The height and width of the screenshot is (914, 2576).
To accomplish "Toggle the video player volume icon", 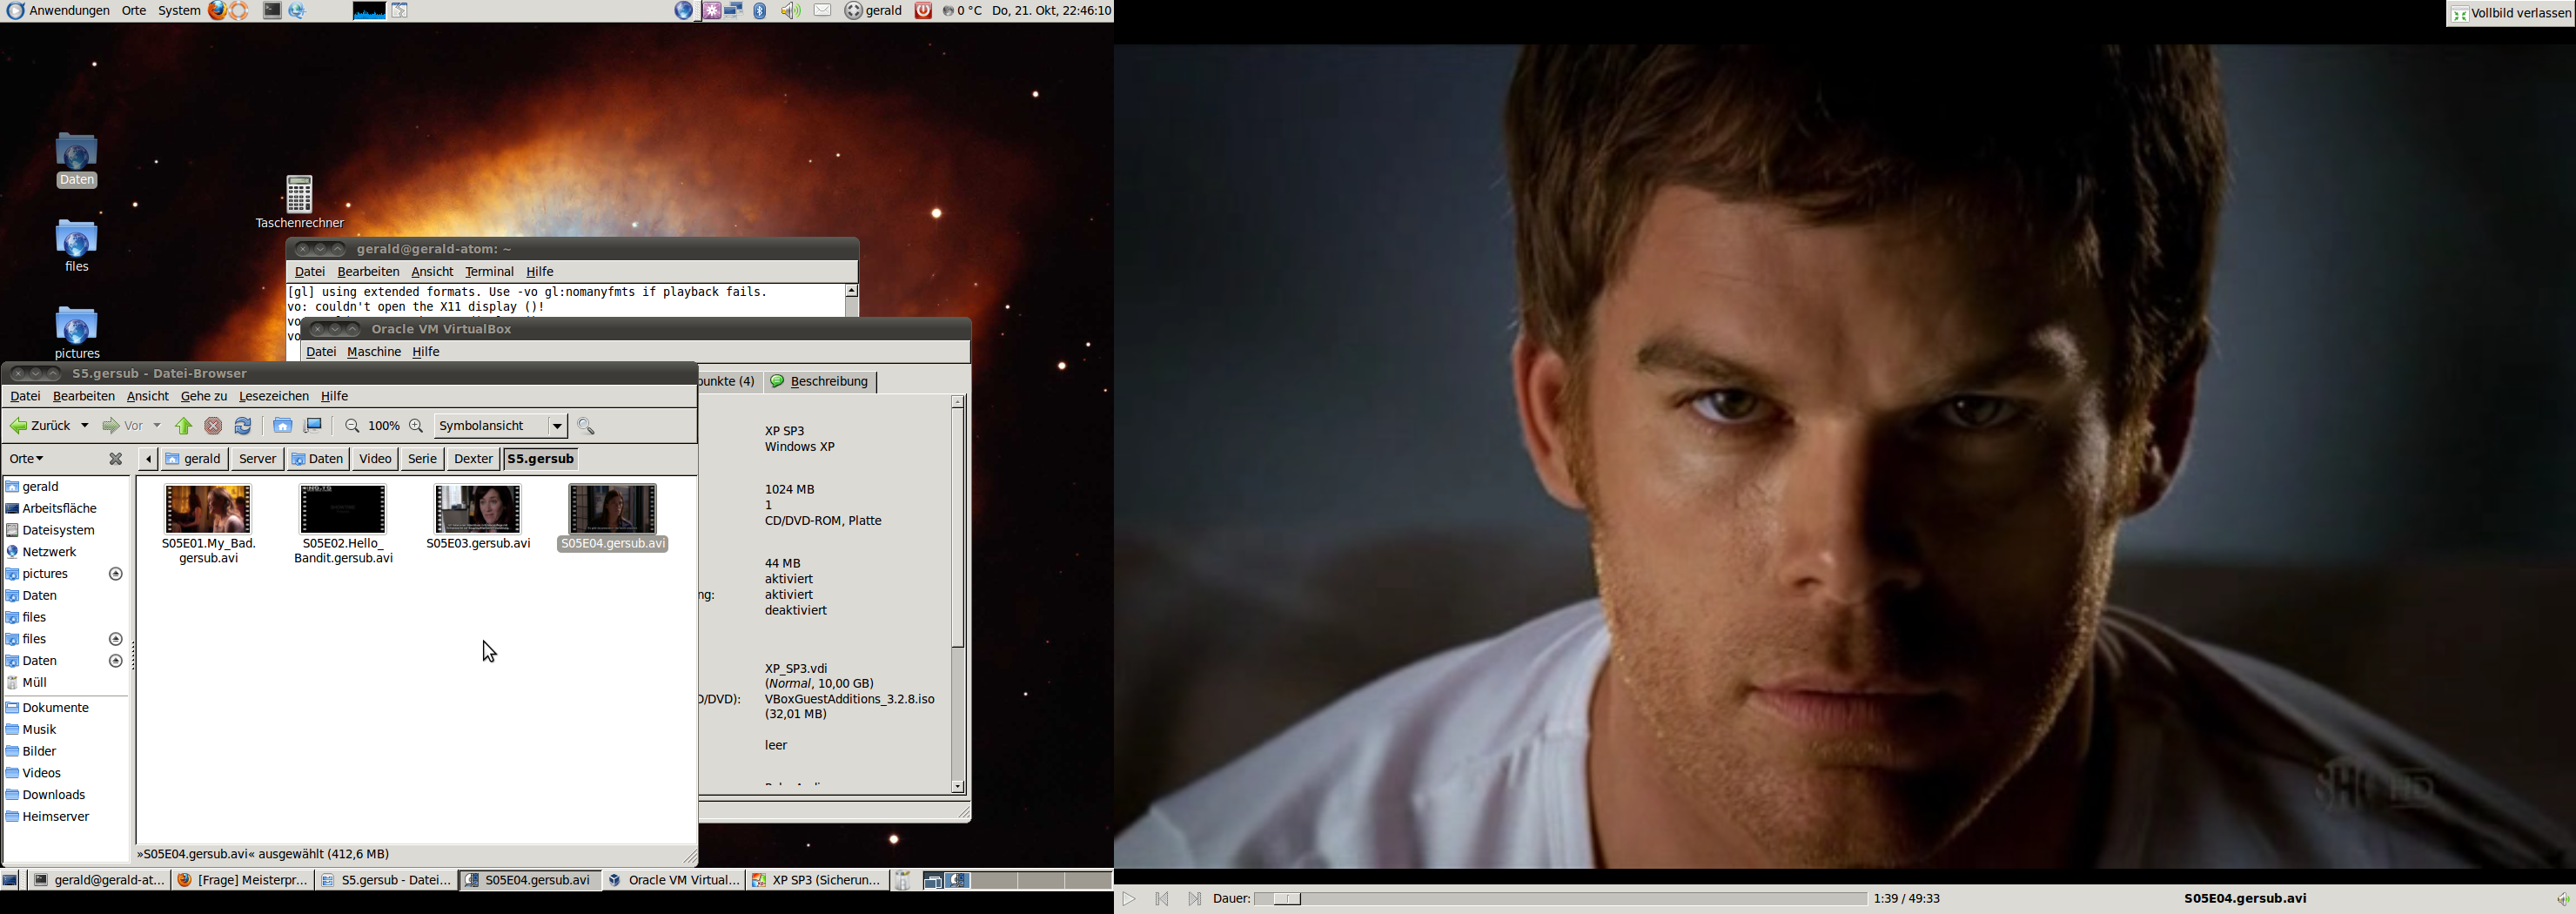I will coord(2563,900).
